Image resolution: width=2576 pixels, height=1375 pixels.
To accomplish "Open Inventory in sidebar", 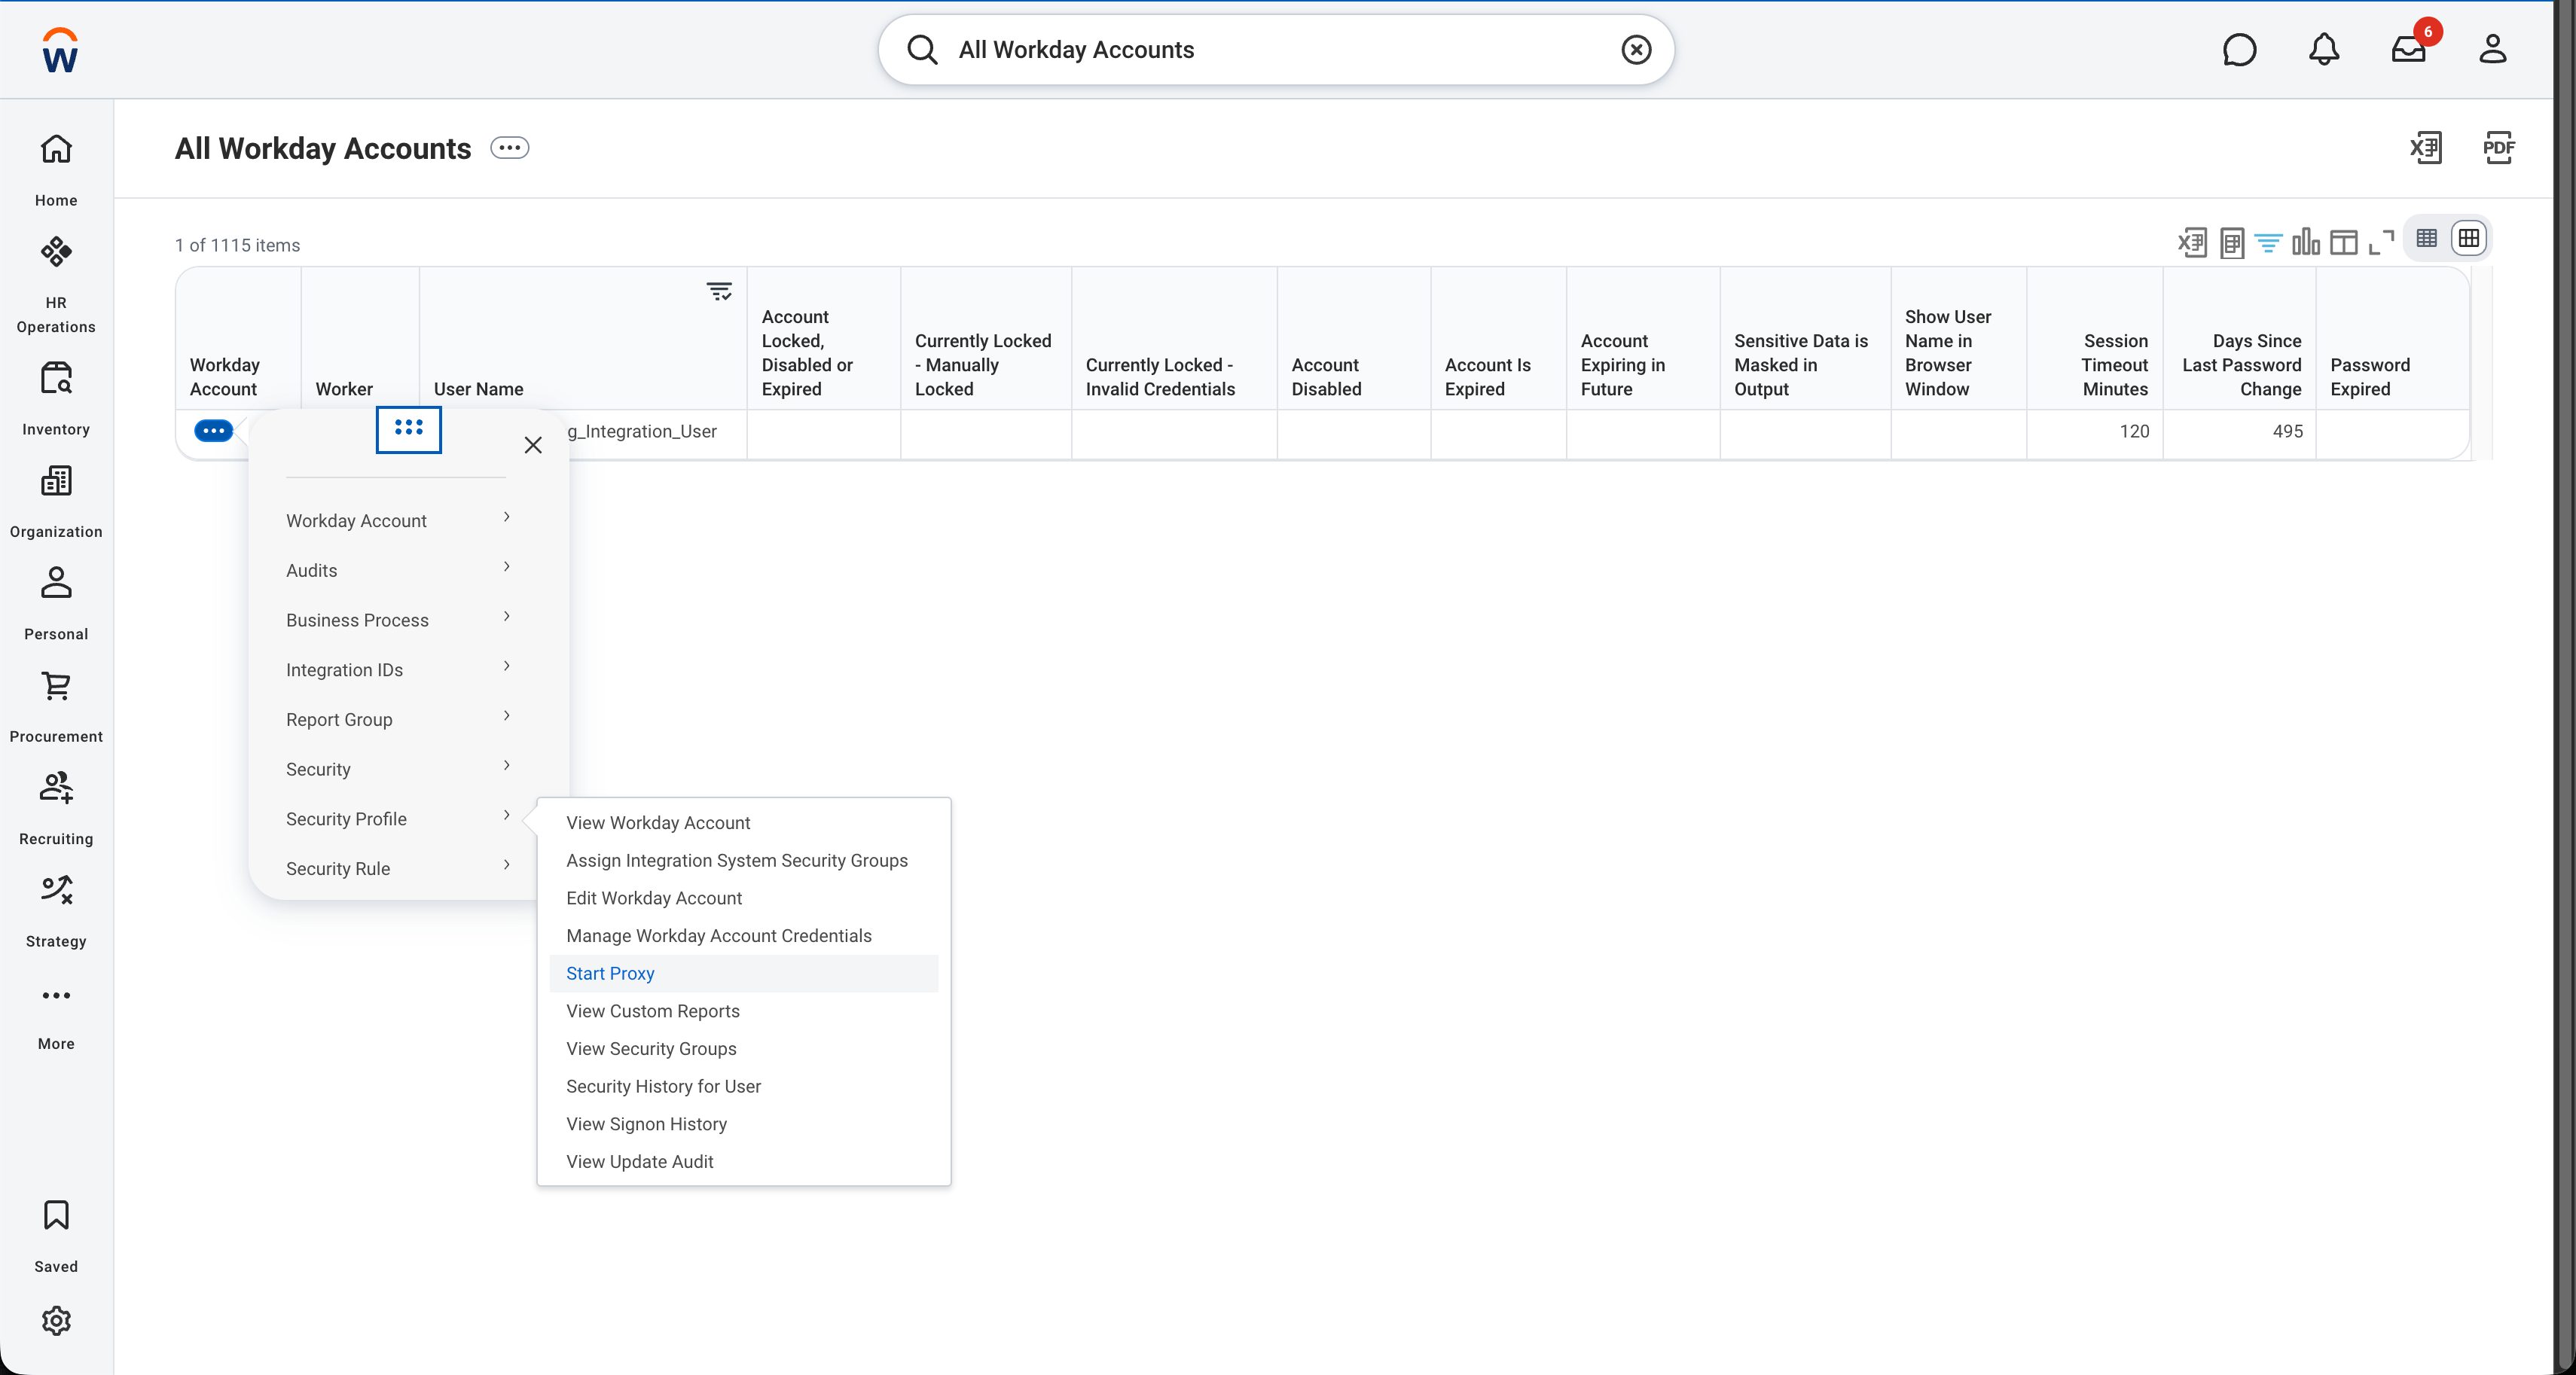I will coord(56,399).
